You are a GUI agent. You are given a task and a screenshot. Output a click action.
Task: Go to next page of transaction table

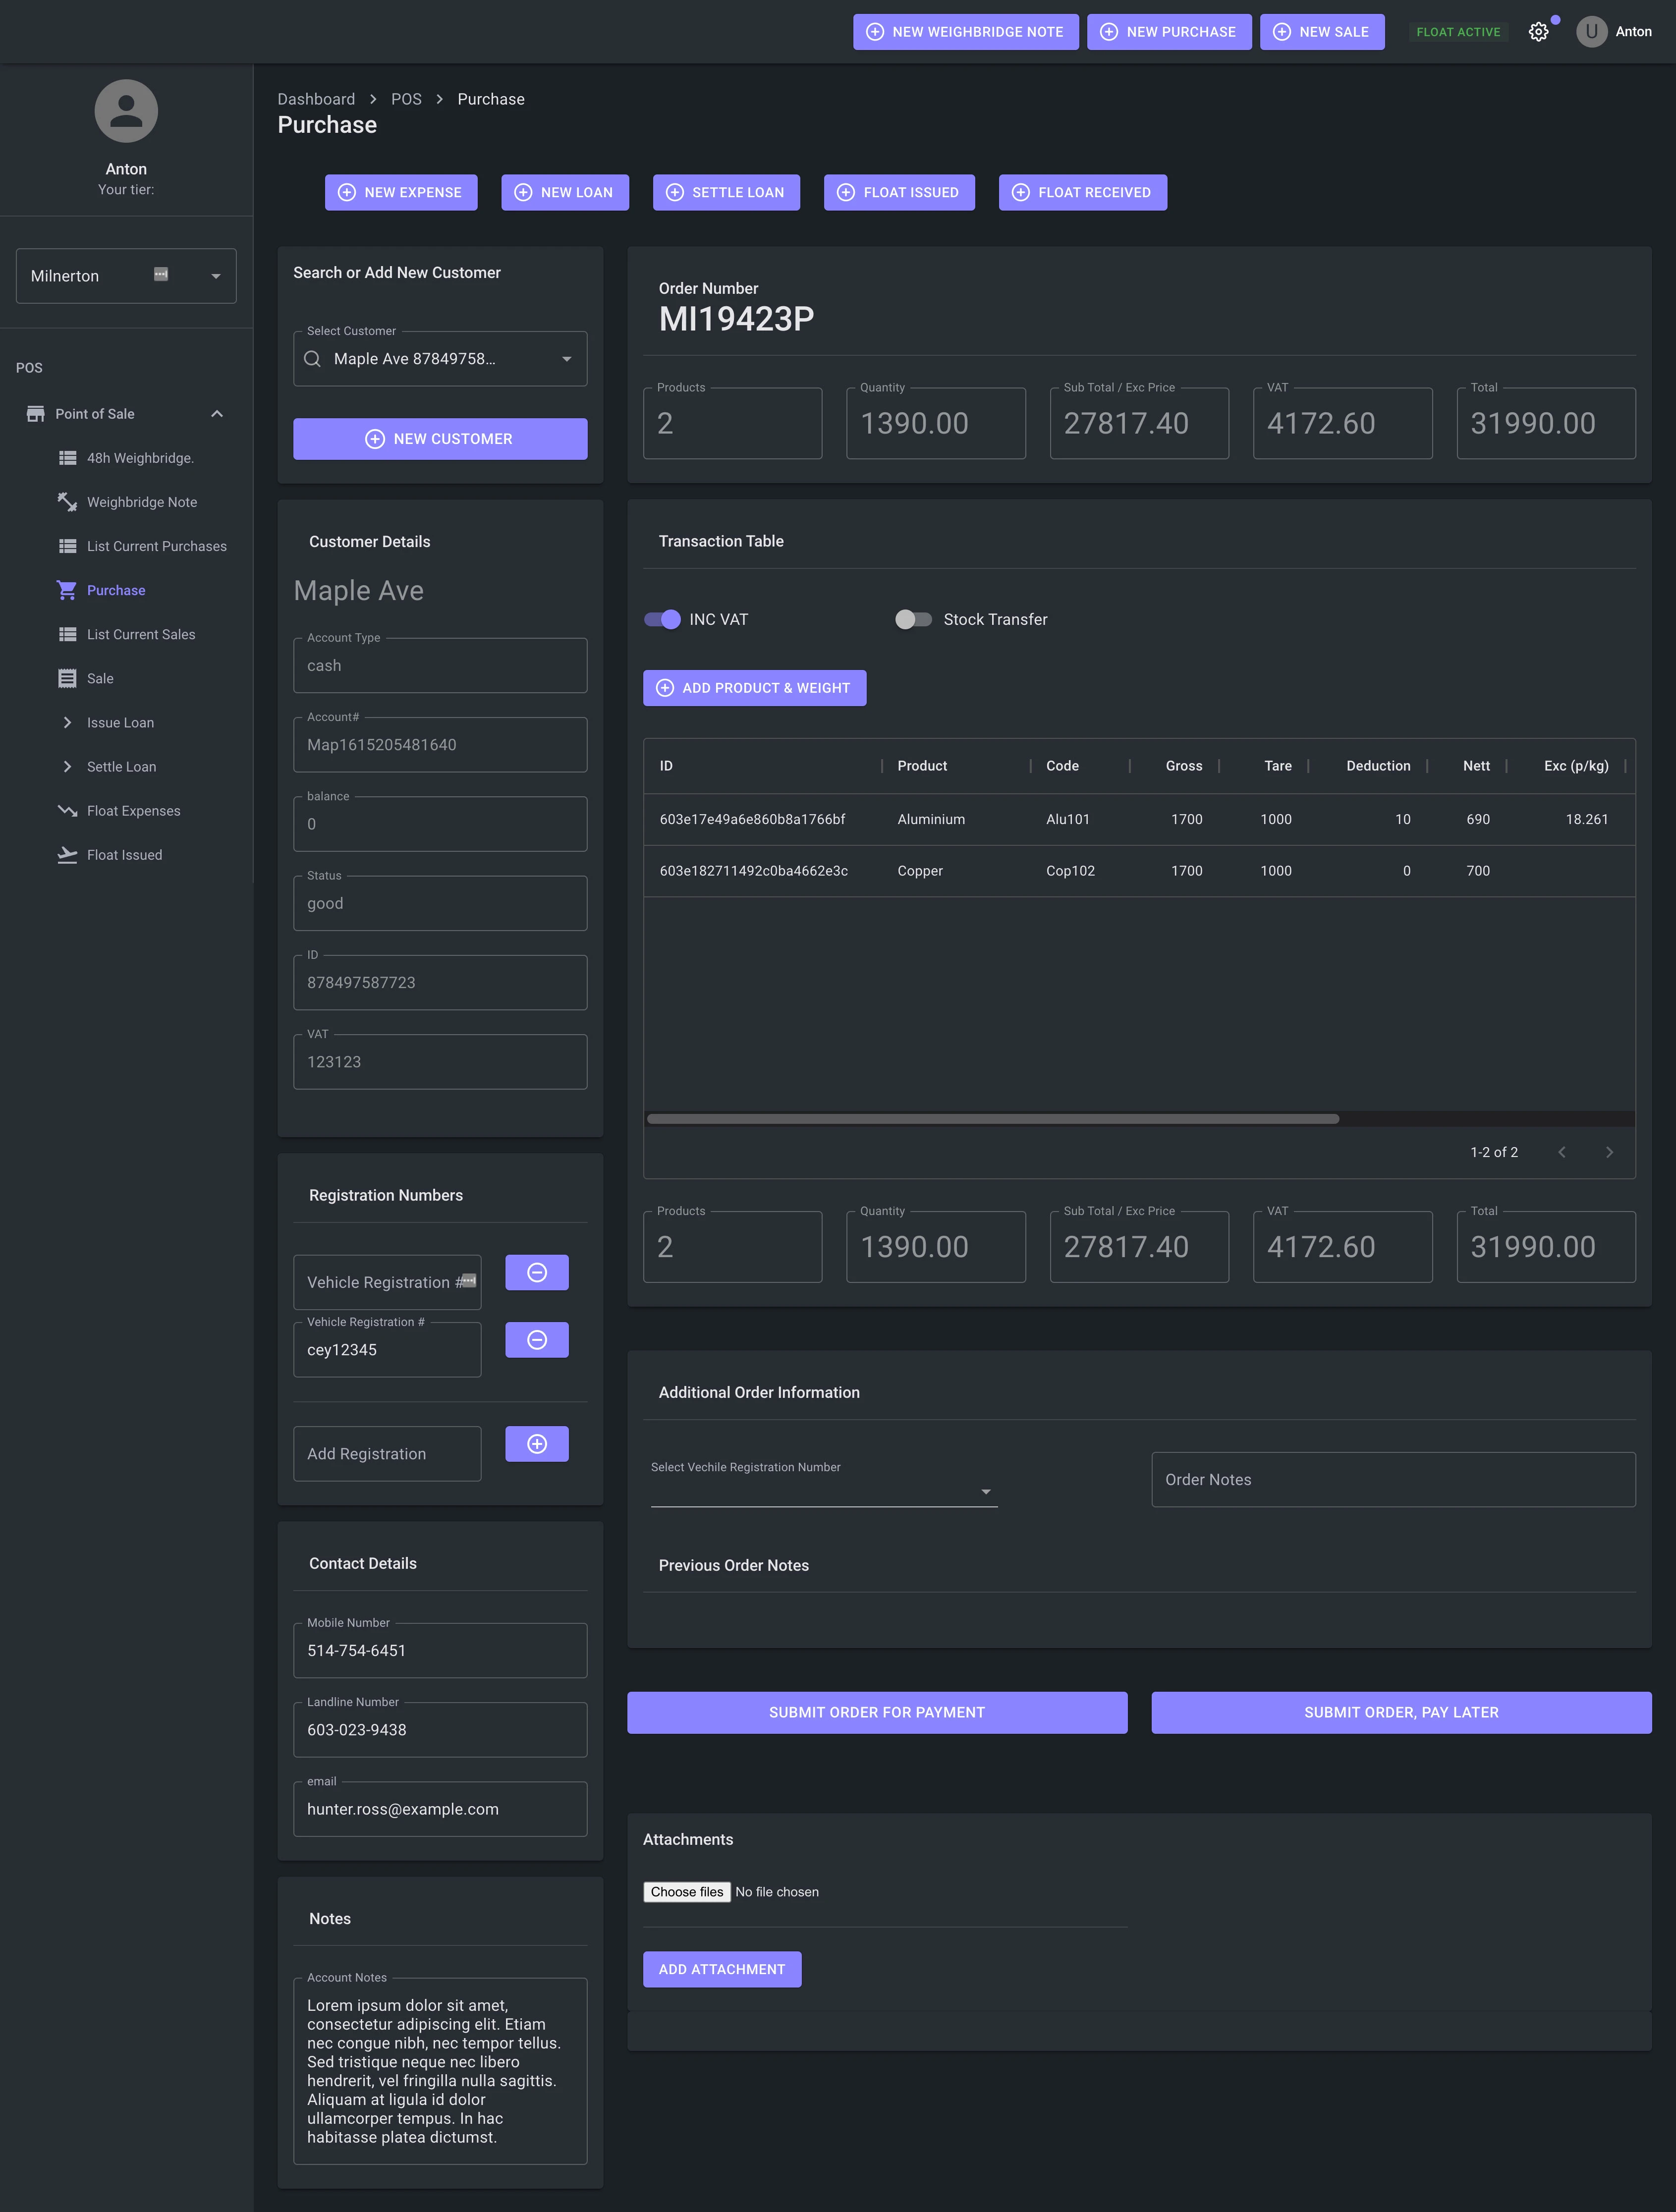(x=1609, y=1152)
